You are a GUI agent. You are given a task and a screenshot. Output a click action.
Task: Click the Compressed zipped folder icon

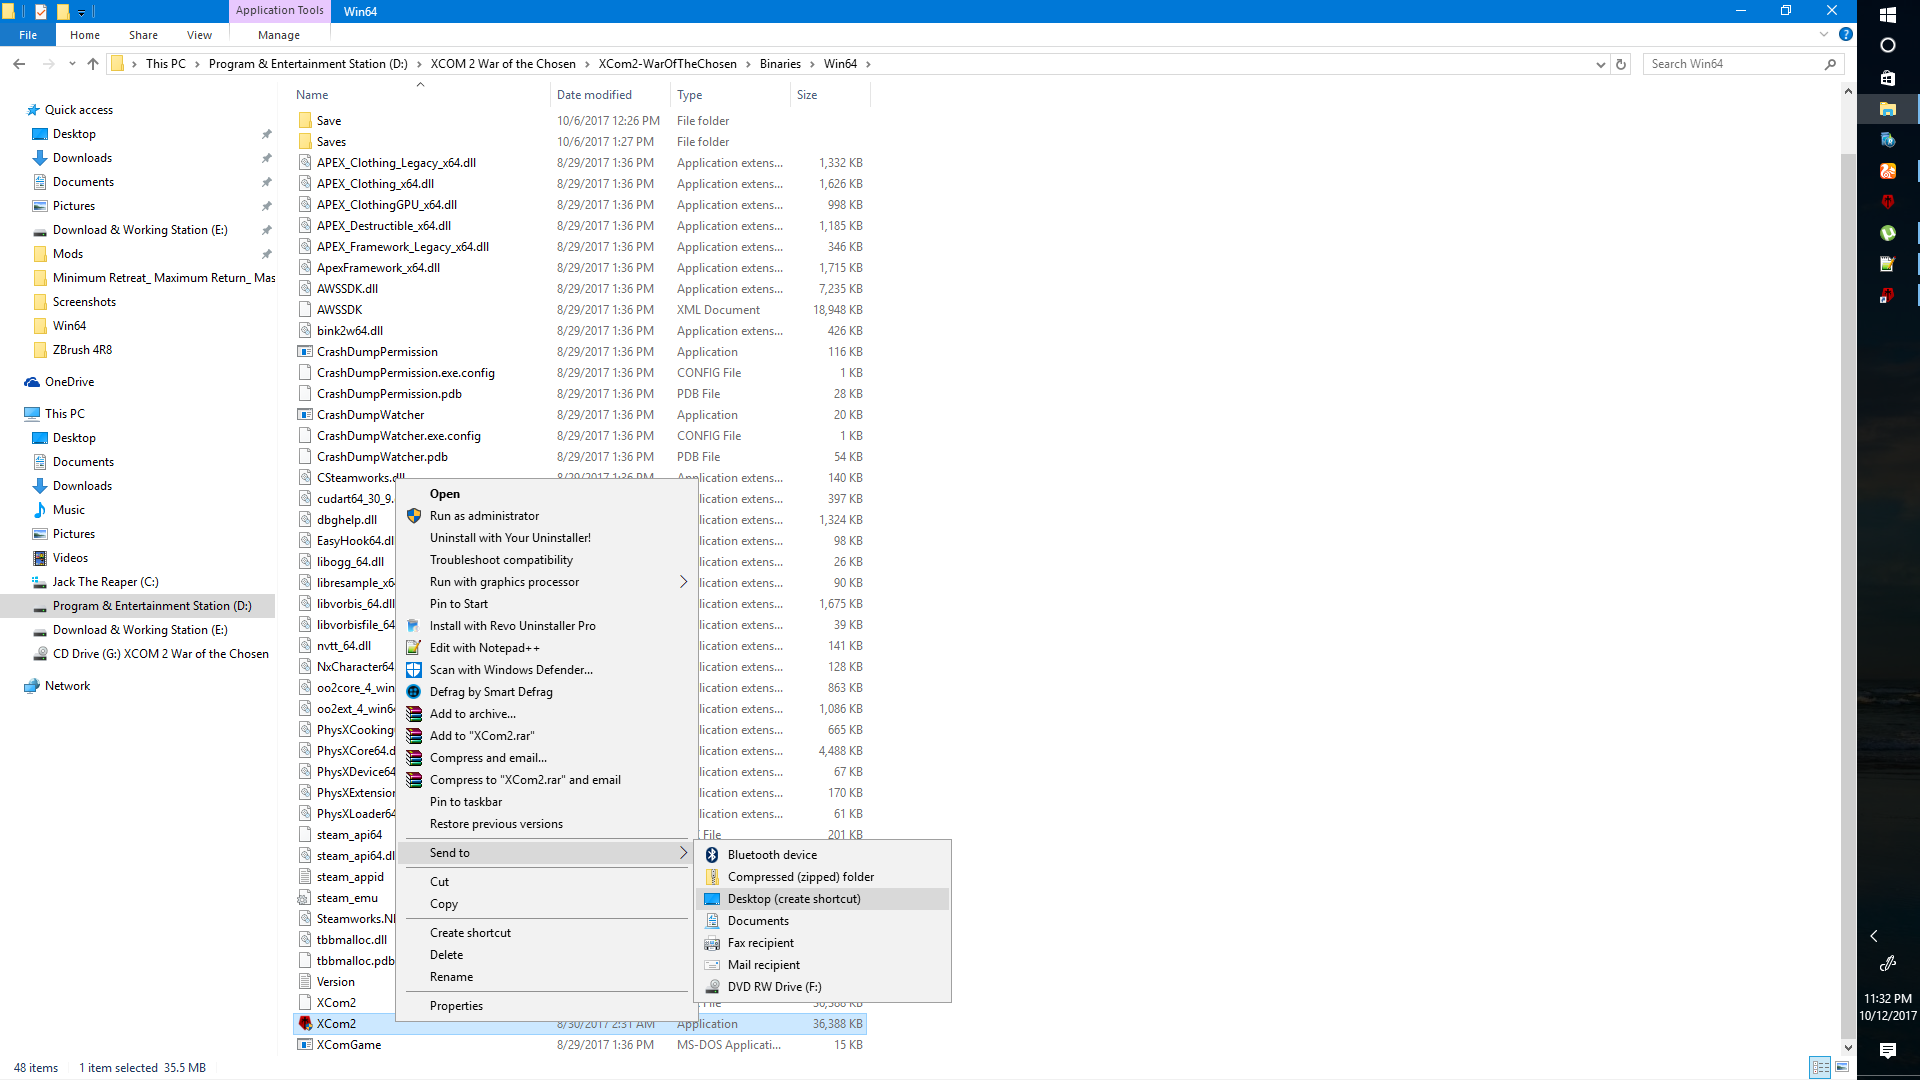[712, 877]
